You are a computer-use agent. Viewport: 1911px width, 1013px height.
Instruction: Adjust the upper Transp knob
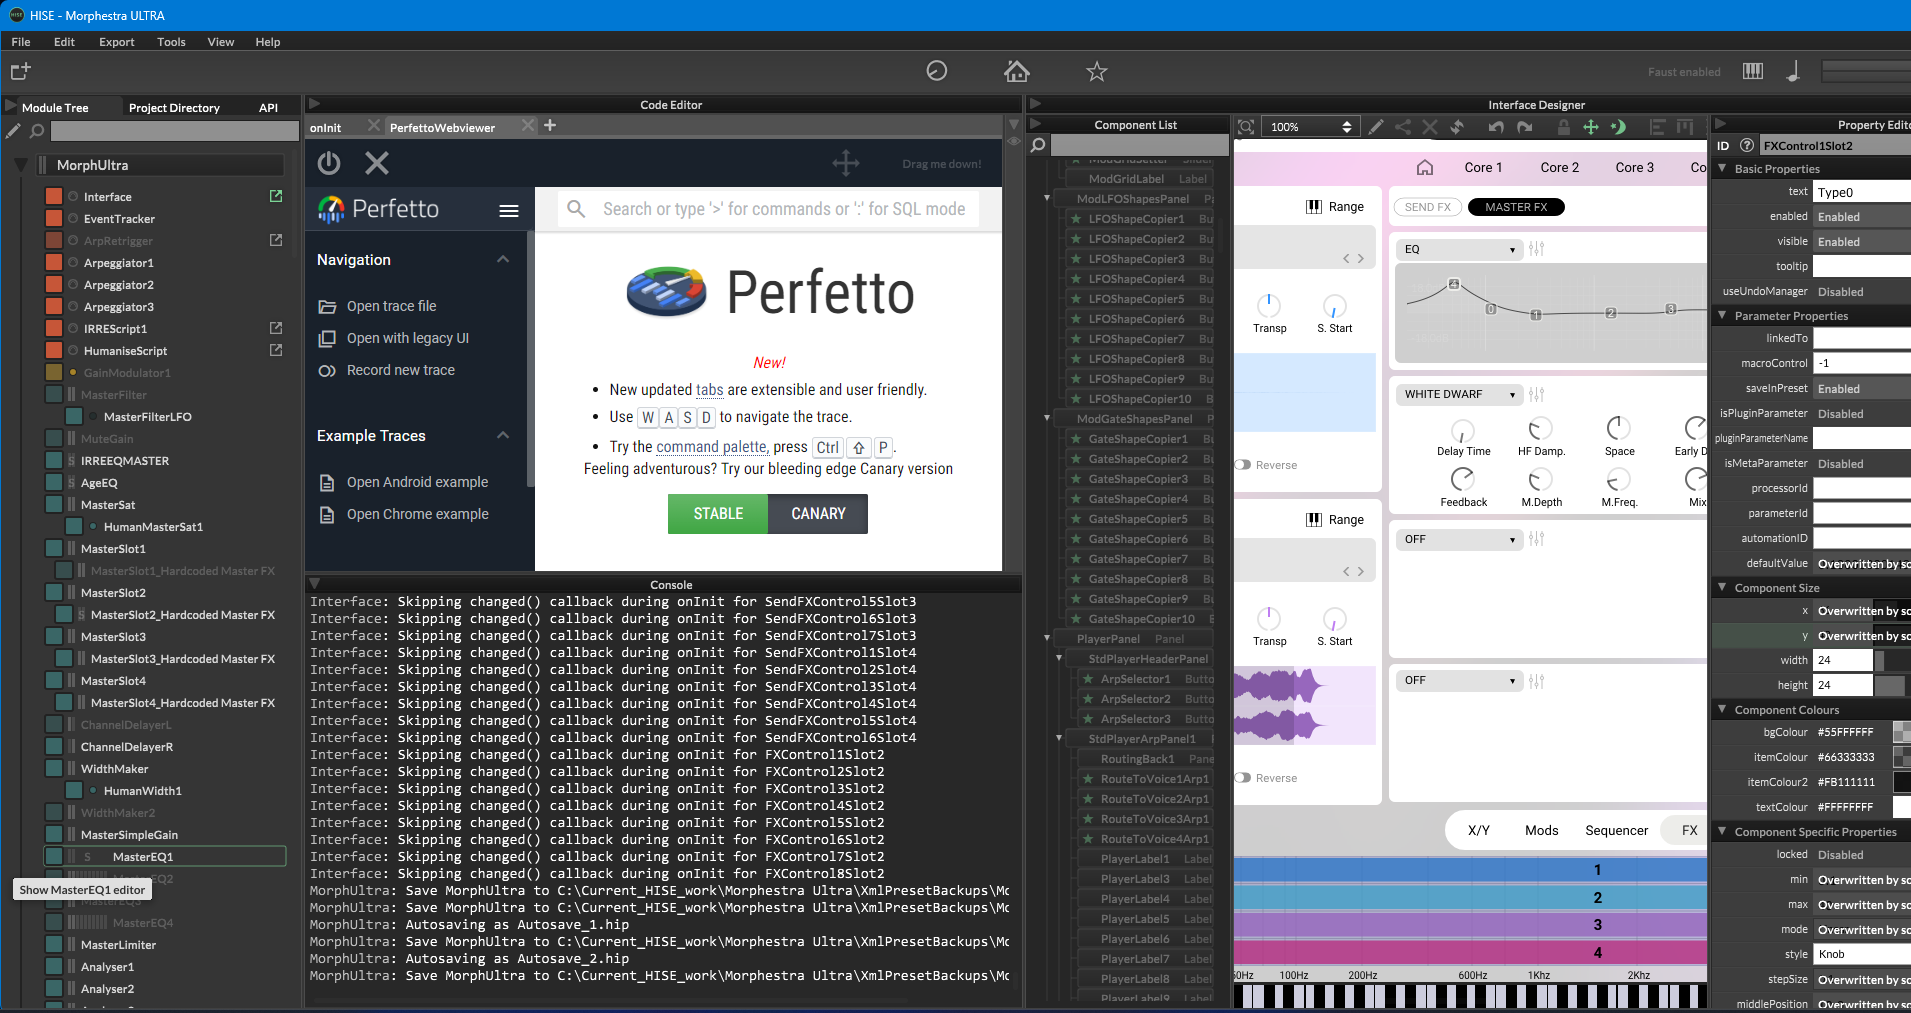click(x=1269, y=306)
